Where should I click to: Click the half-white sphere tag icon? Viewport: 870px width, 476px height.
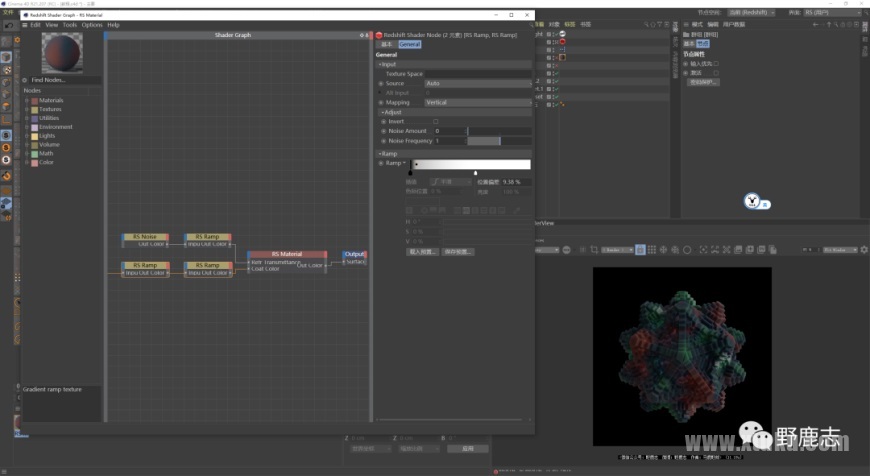point(562,34)
